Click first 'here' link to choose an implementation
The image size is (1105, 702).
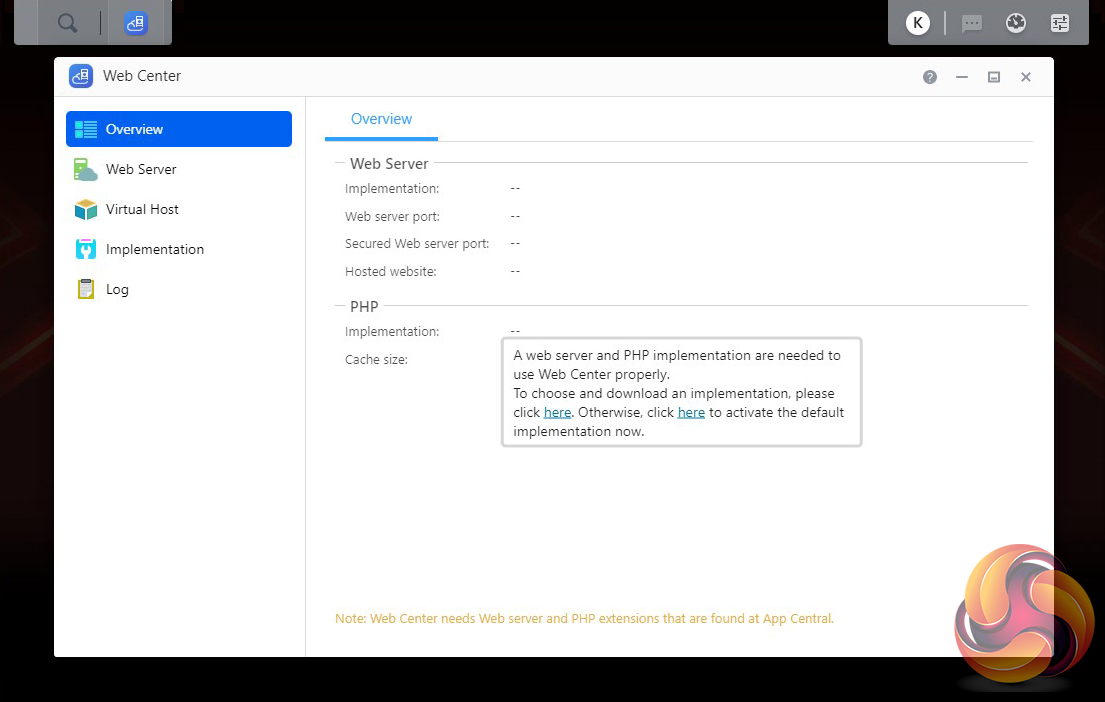[x=557, y=412]
